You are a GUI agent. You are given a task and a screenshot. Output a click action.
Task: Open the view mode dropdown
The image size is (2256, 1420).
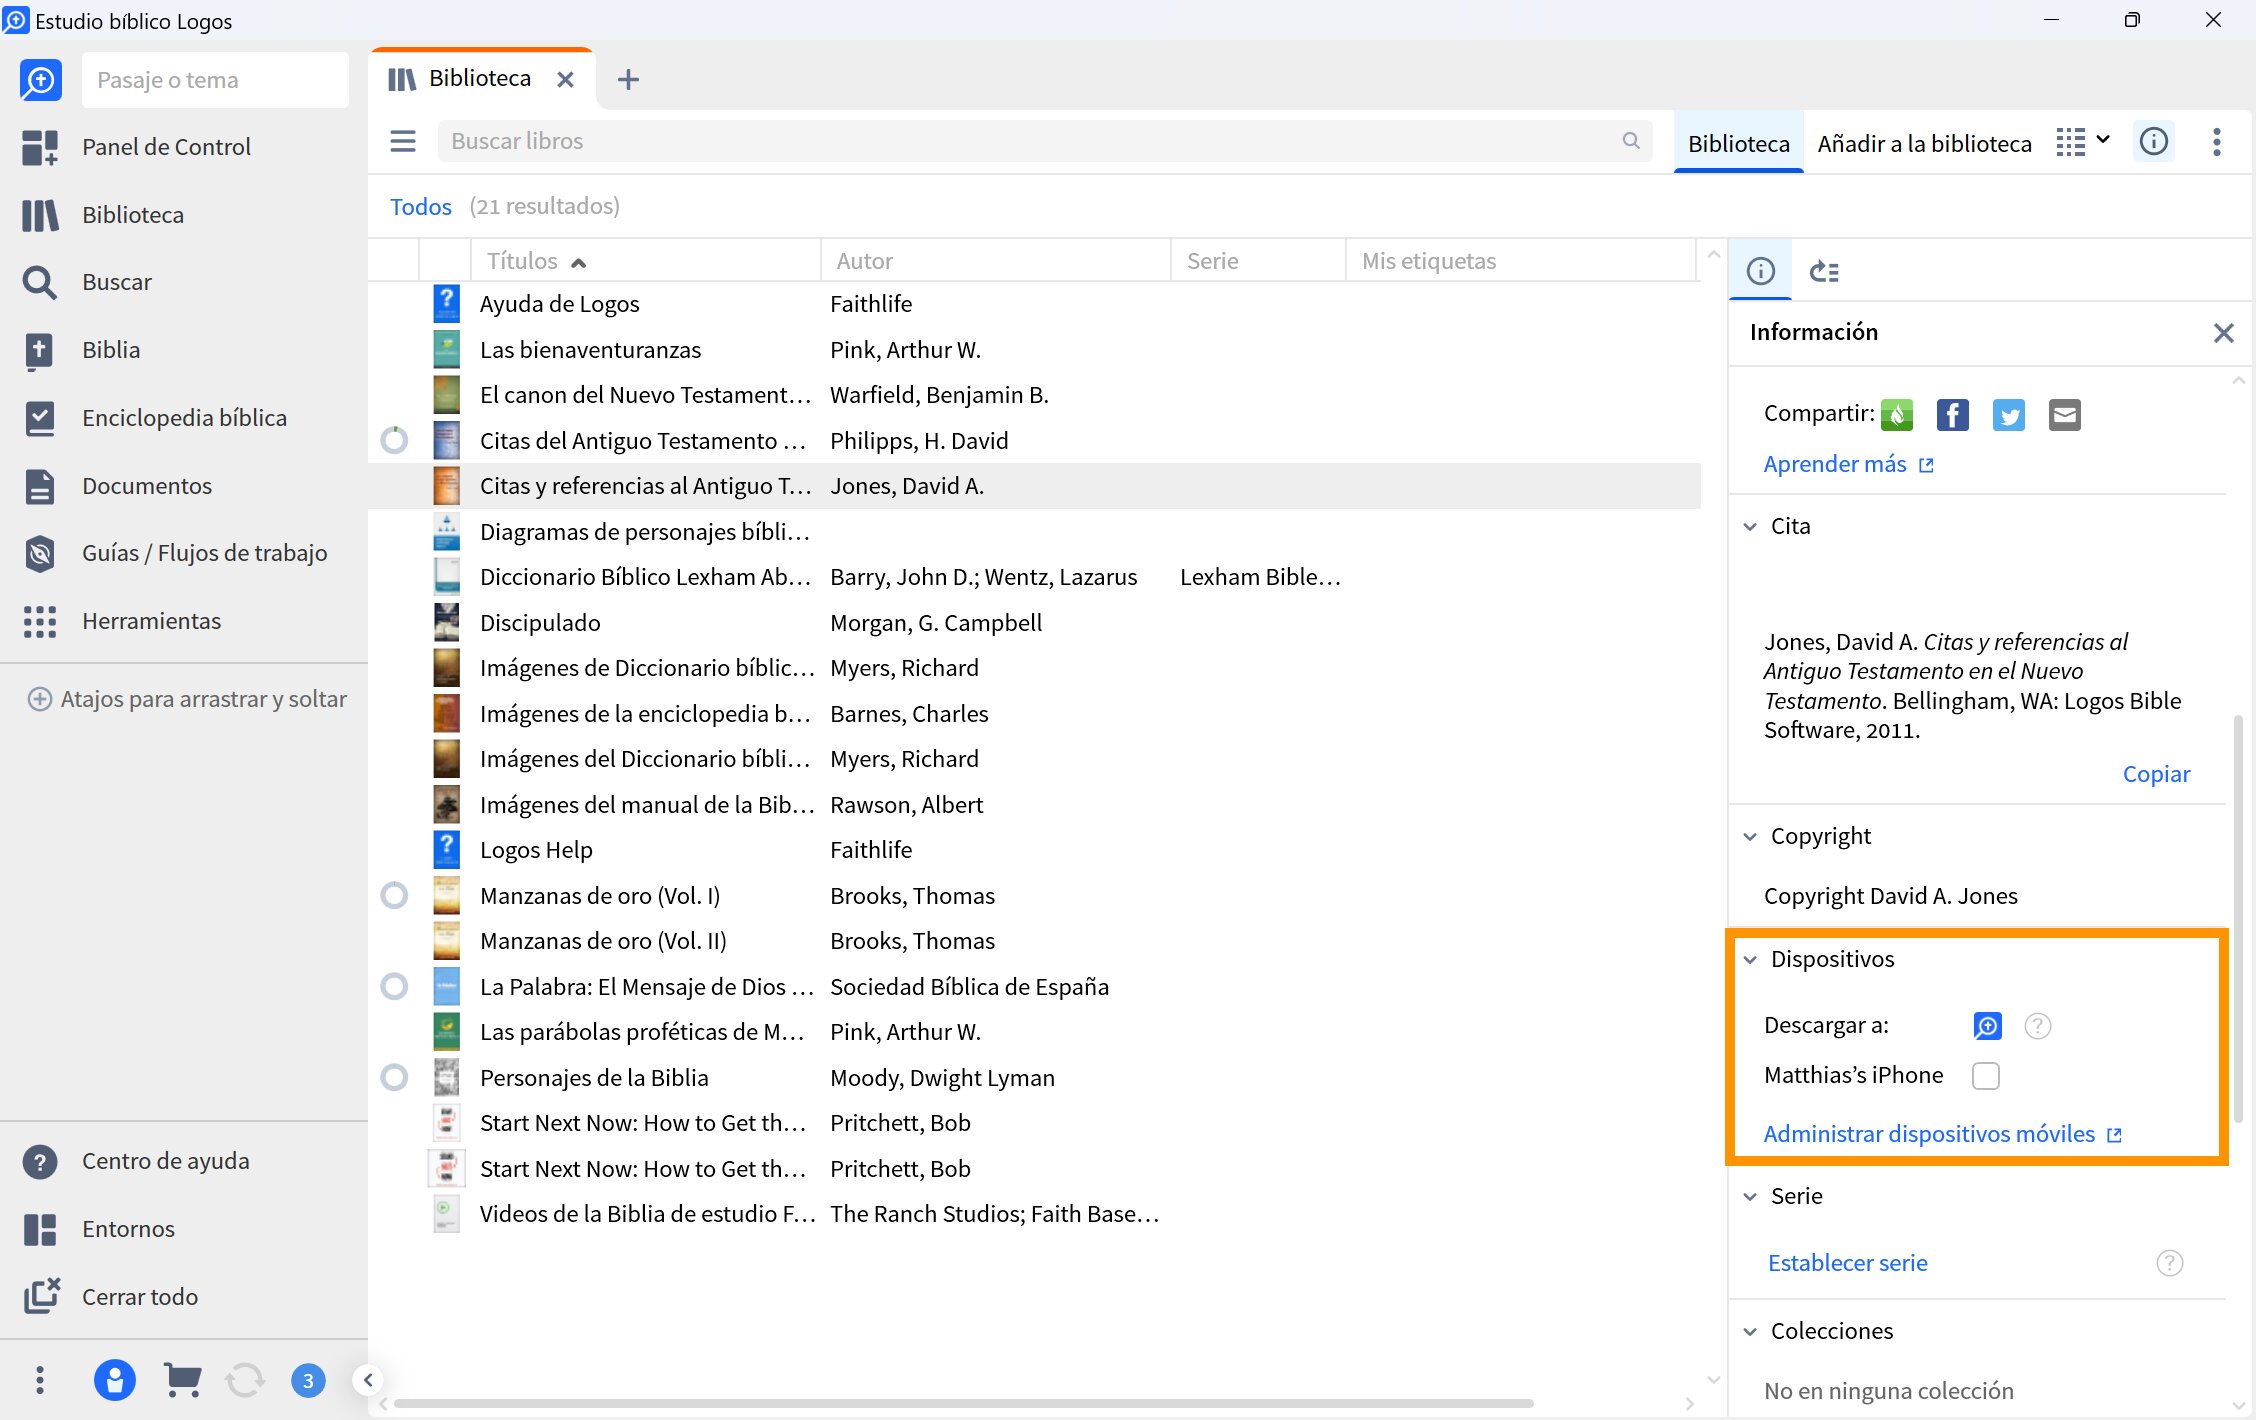[x=2083, y=142]
